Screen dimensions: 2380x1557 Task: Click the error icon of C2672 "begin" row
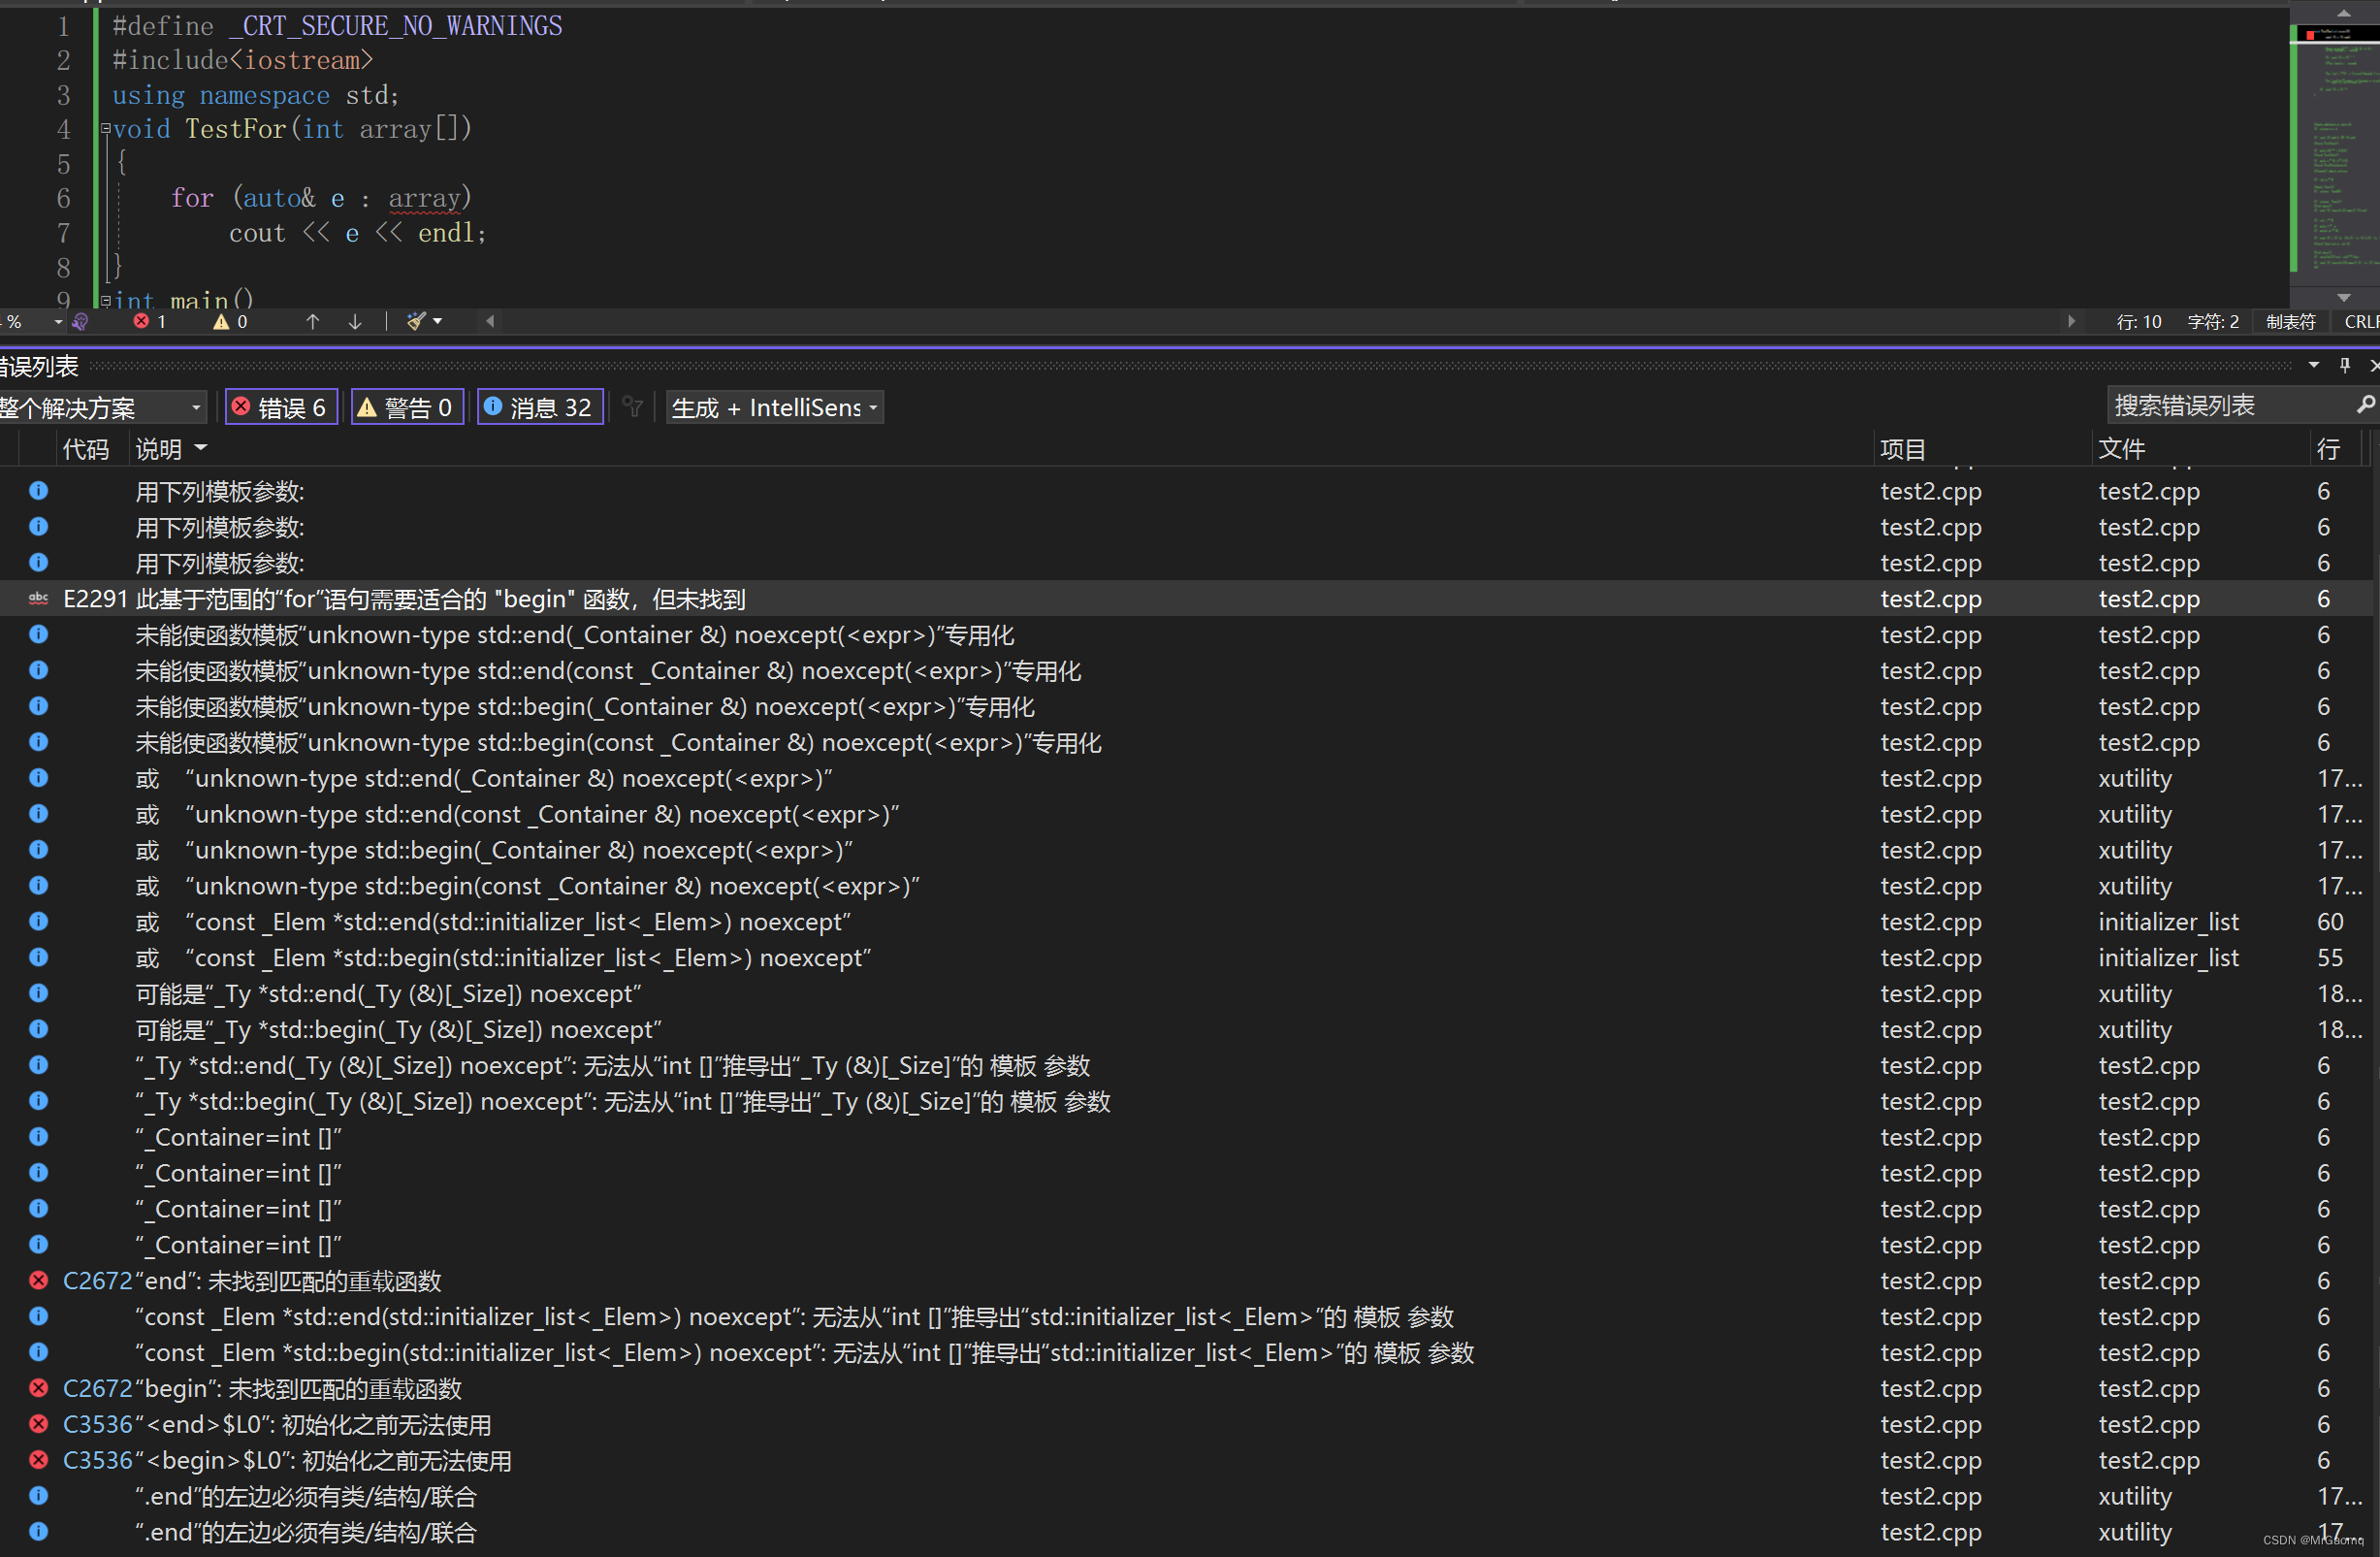(x=39, y=1388)
